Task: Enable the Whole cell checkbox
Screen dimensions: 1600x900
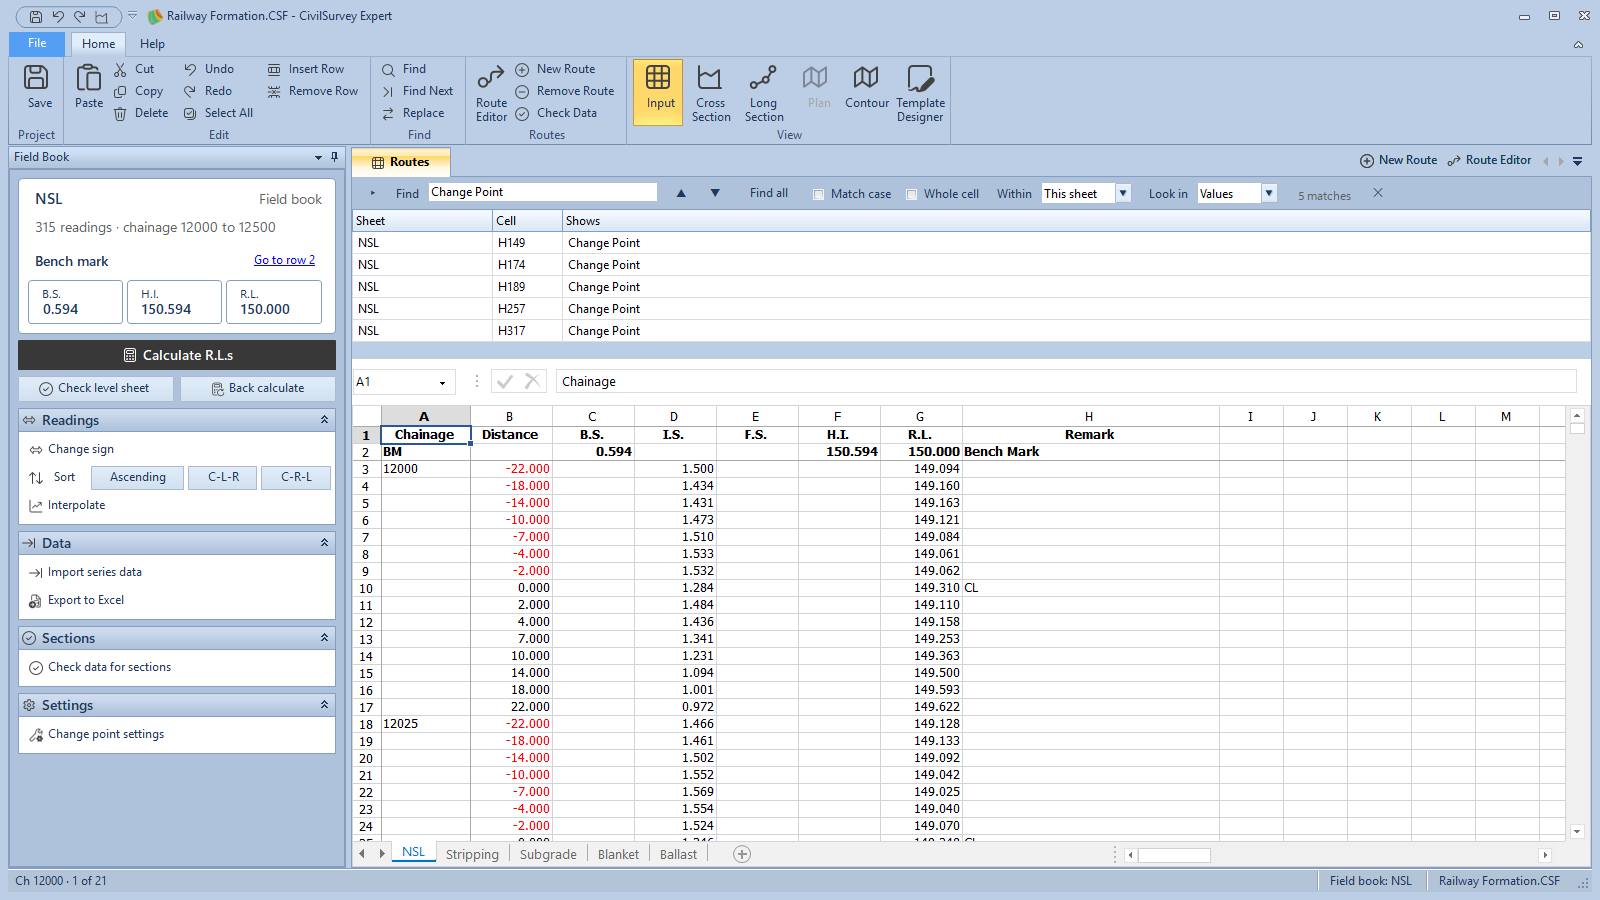Action: [912, 195]
